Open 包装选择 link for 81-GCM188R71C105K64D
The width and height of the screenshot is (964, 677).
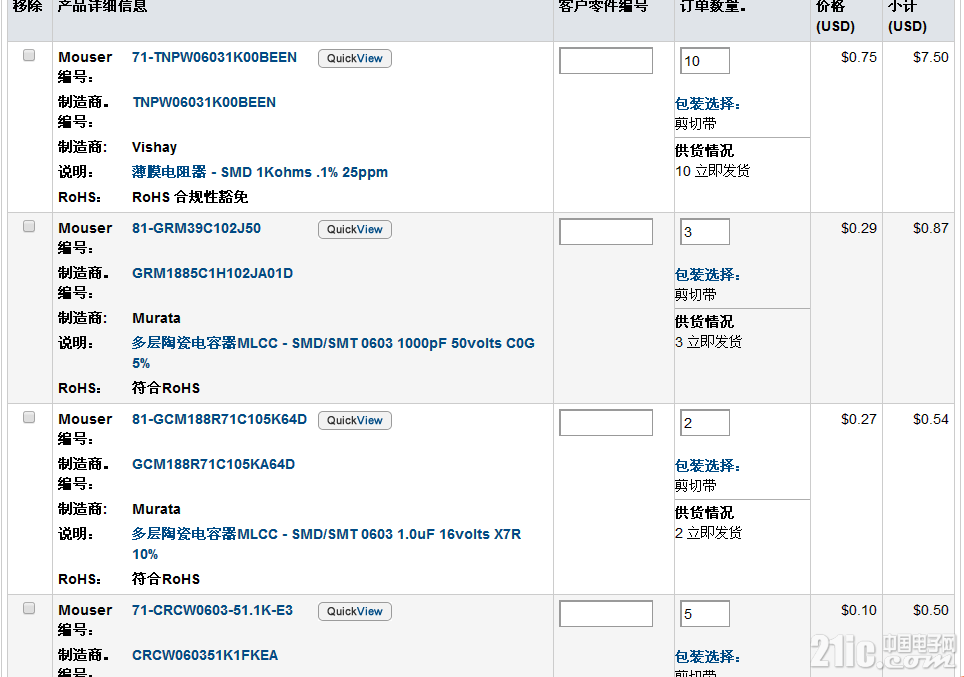pos(708,466)
